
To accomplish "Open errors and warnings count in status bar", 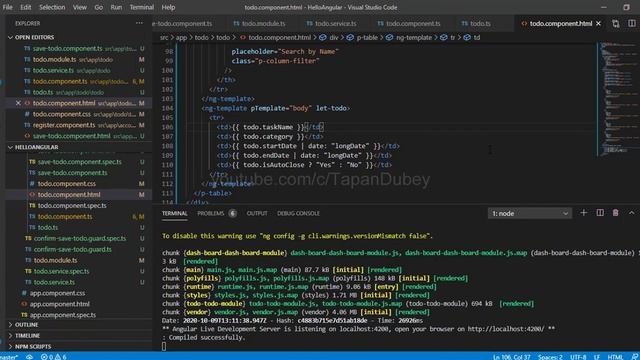I will click(53, 357).
